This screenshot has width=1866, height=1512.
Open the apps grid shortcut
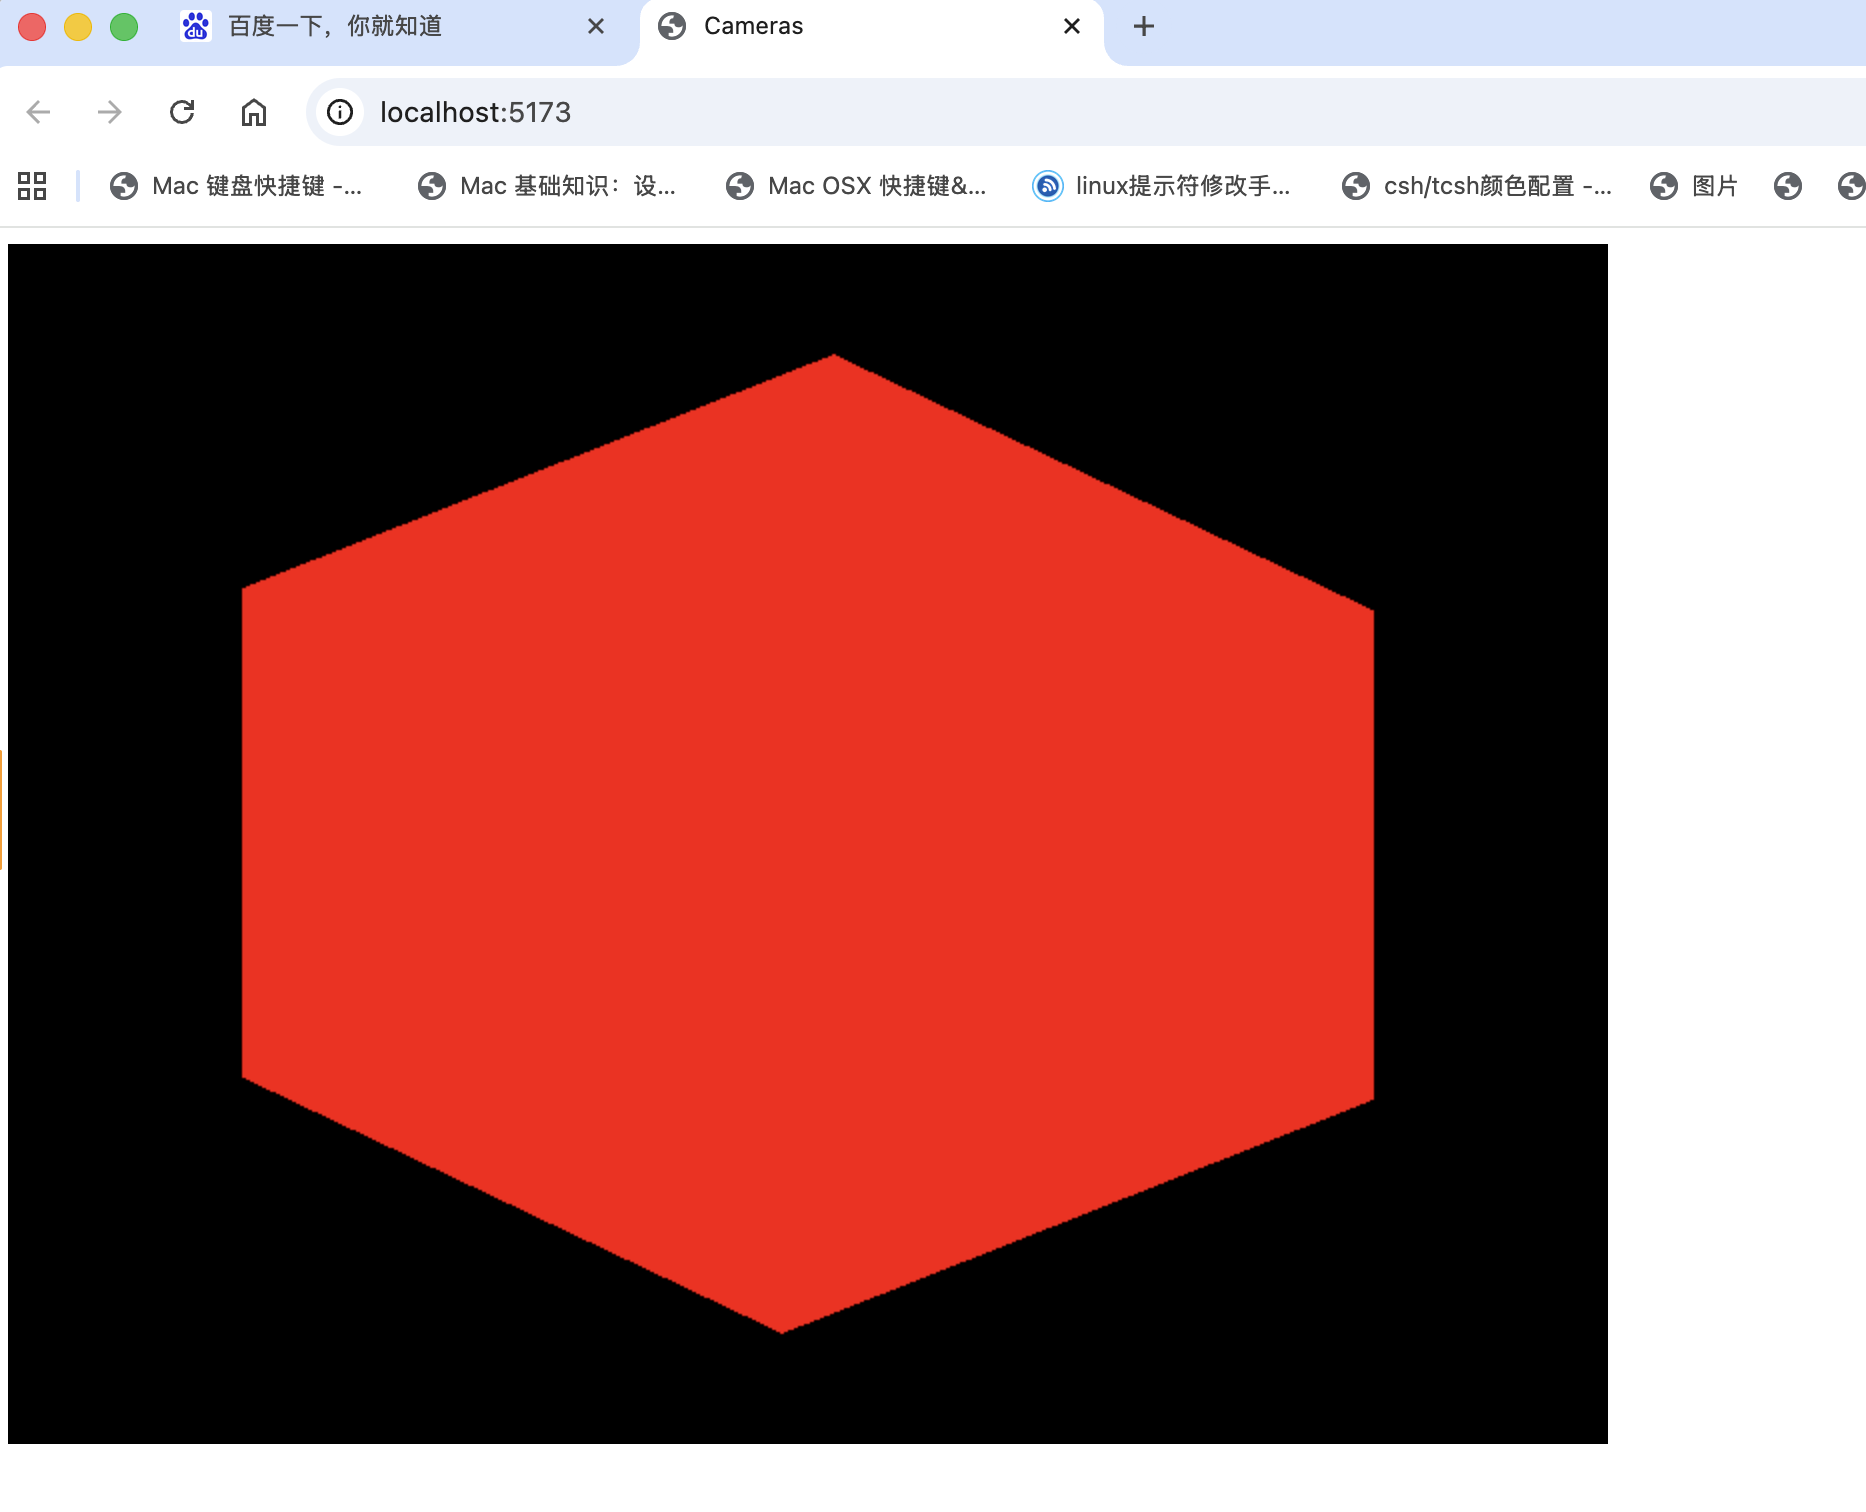pos(32,186)
